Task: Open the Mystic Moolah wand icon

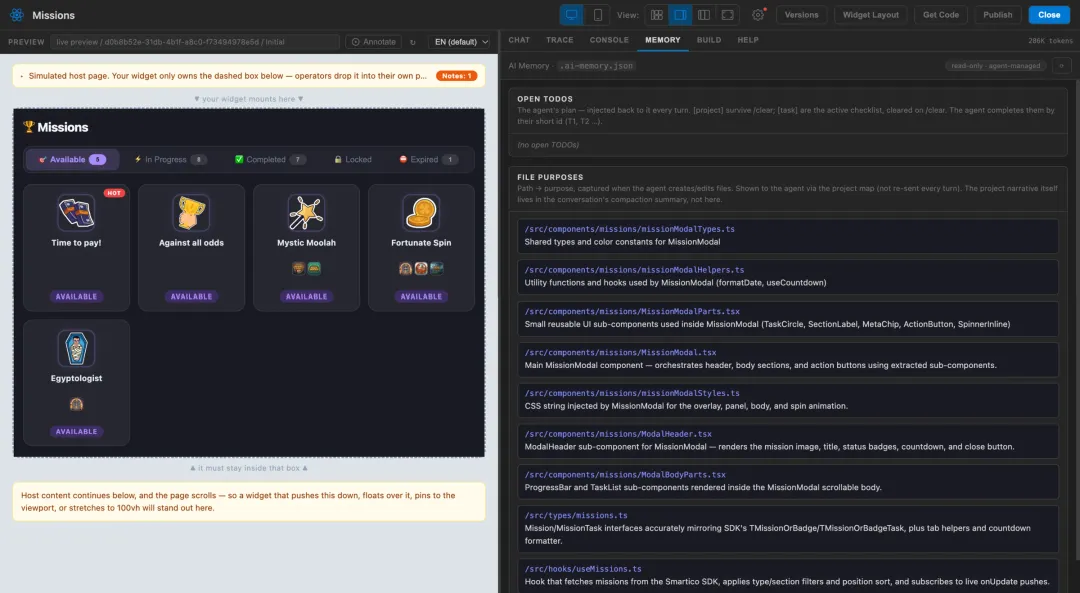Action: (x=306, y=212)
